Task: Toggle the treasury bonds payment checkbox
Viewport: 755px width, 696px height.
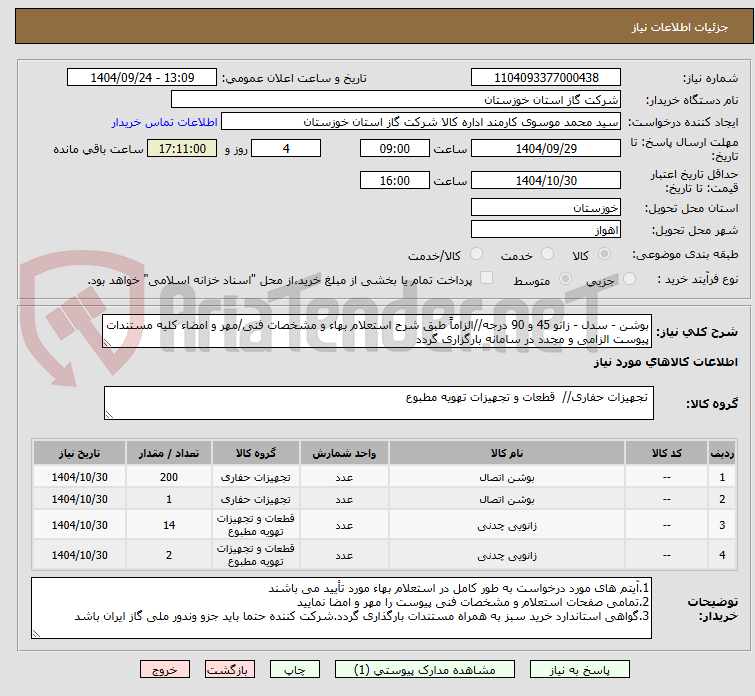Action: (x=486, y=280)
